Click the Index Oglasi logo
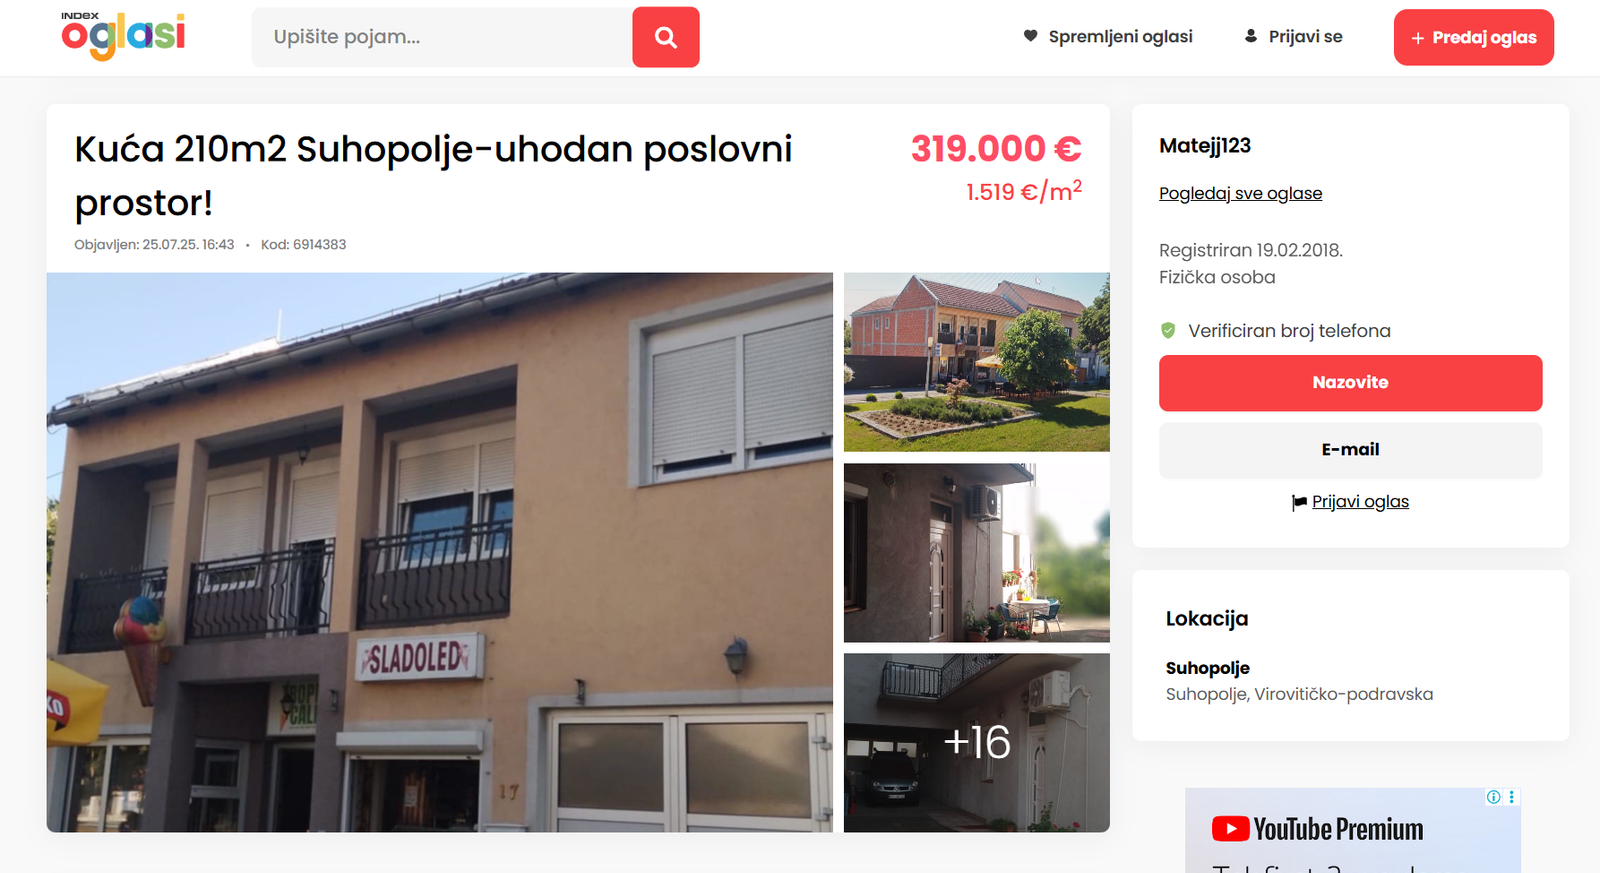The width and height of the screenshot is (1600, 873). pos(123,36)
